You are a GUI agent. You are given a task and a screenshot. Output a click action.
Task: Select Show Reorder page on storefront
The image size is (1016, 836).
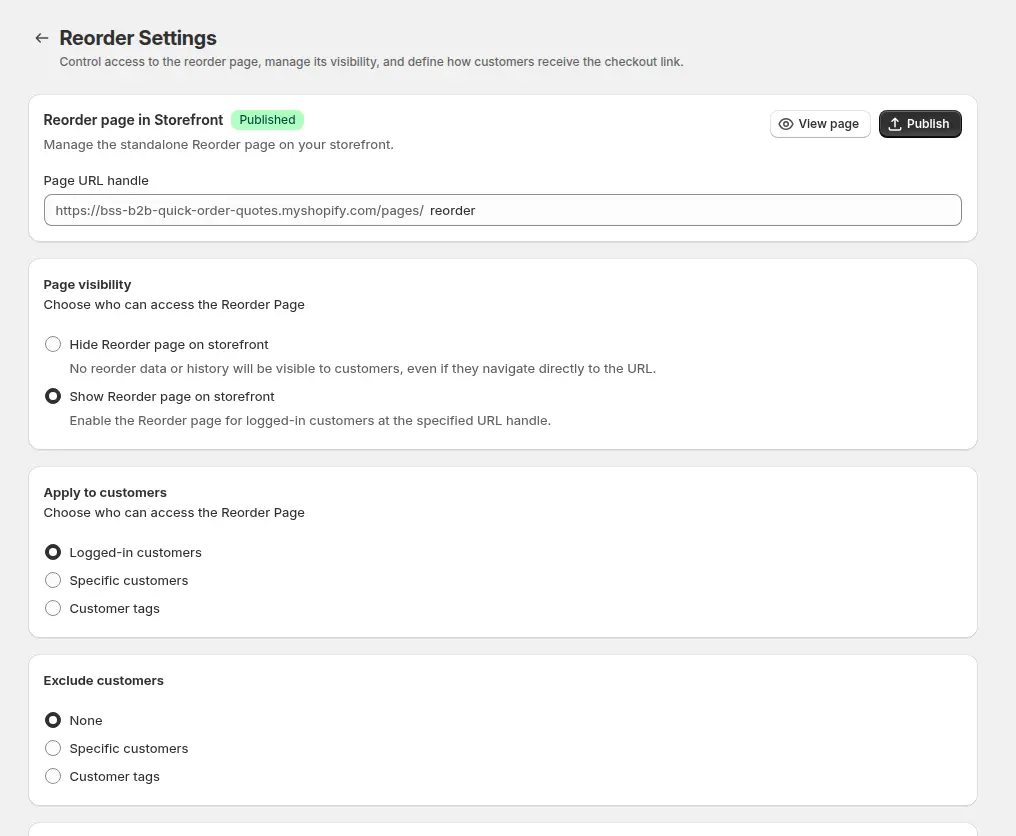tap(53, 396)
